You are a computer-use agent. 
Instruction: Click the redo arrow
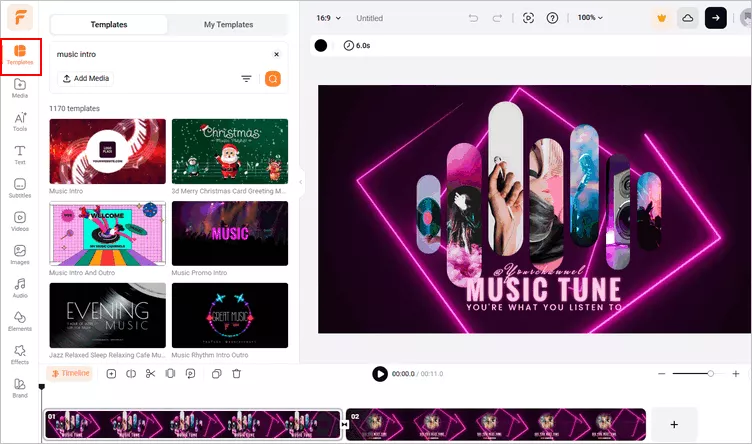(497, 18)
